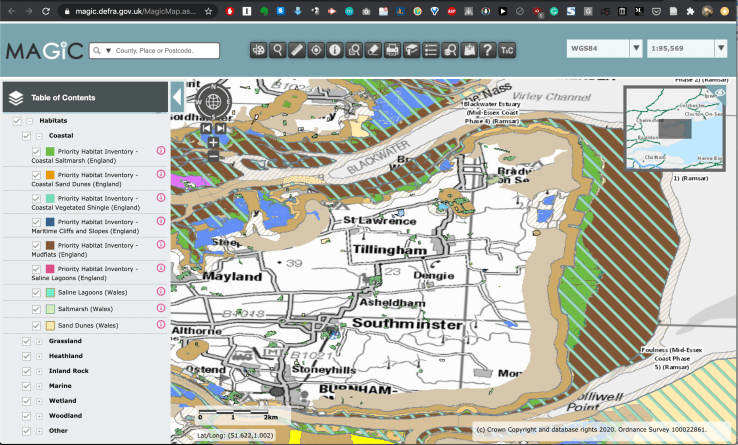This screenshot has height=445, width=738.
Task: Activate the ruler measure tool
Action: [x=297, y=50]
